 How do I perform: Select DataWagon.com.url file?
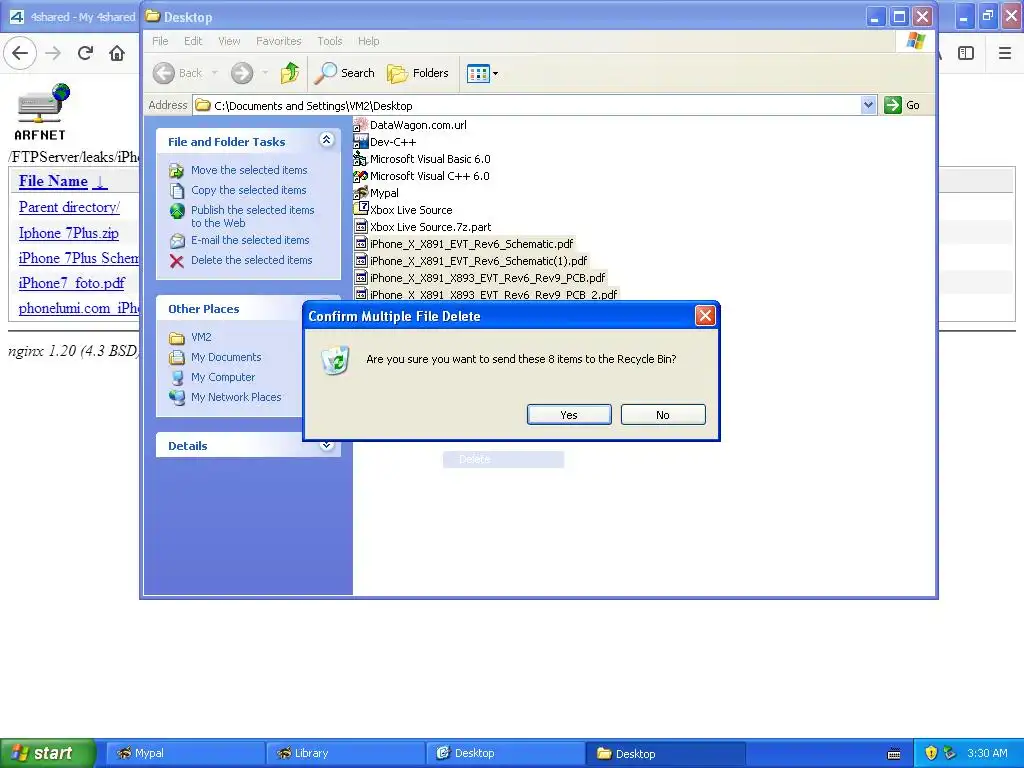coord(418,125)
